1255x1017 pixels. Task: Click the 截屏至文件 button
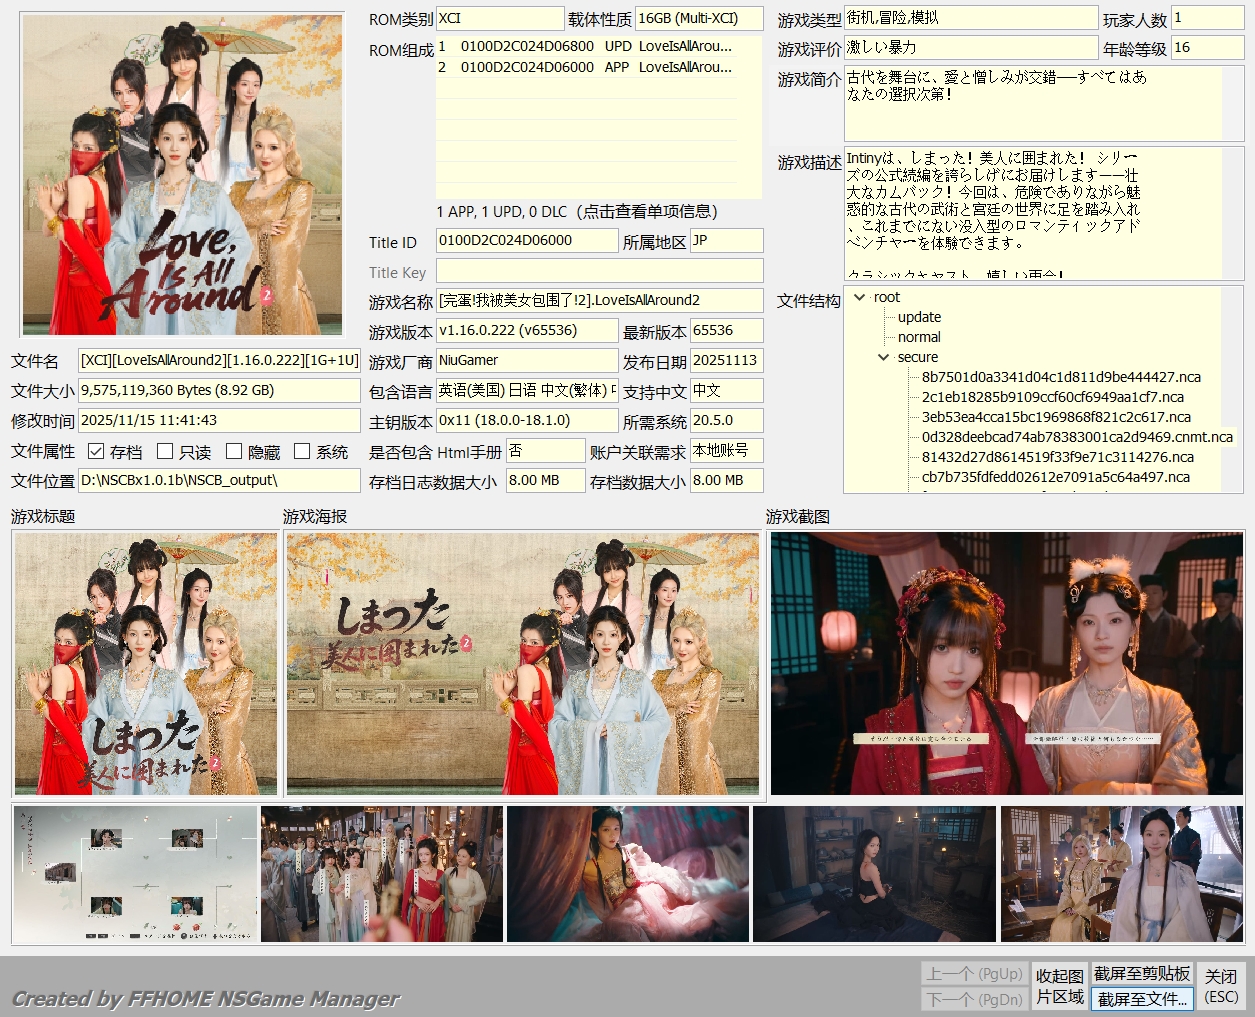1142,999
